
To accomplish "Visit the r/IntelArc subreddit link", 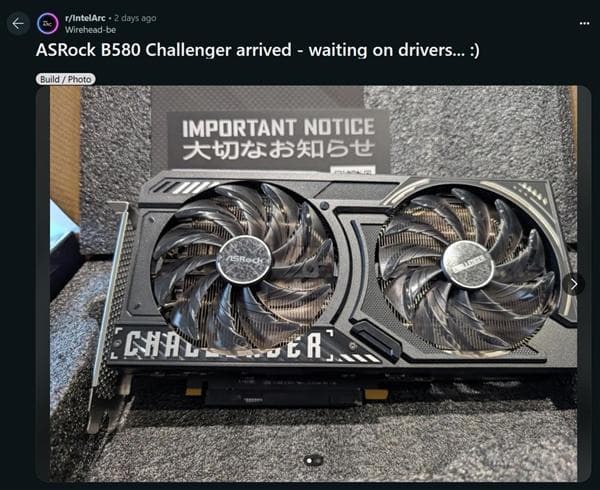I will point(85,18).
